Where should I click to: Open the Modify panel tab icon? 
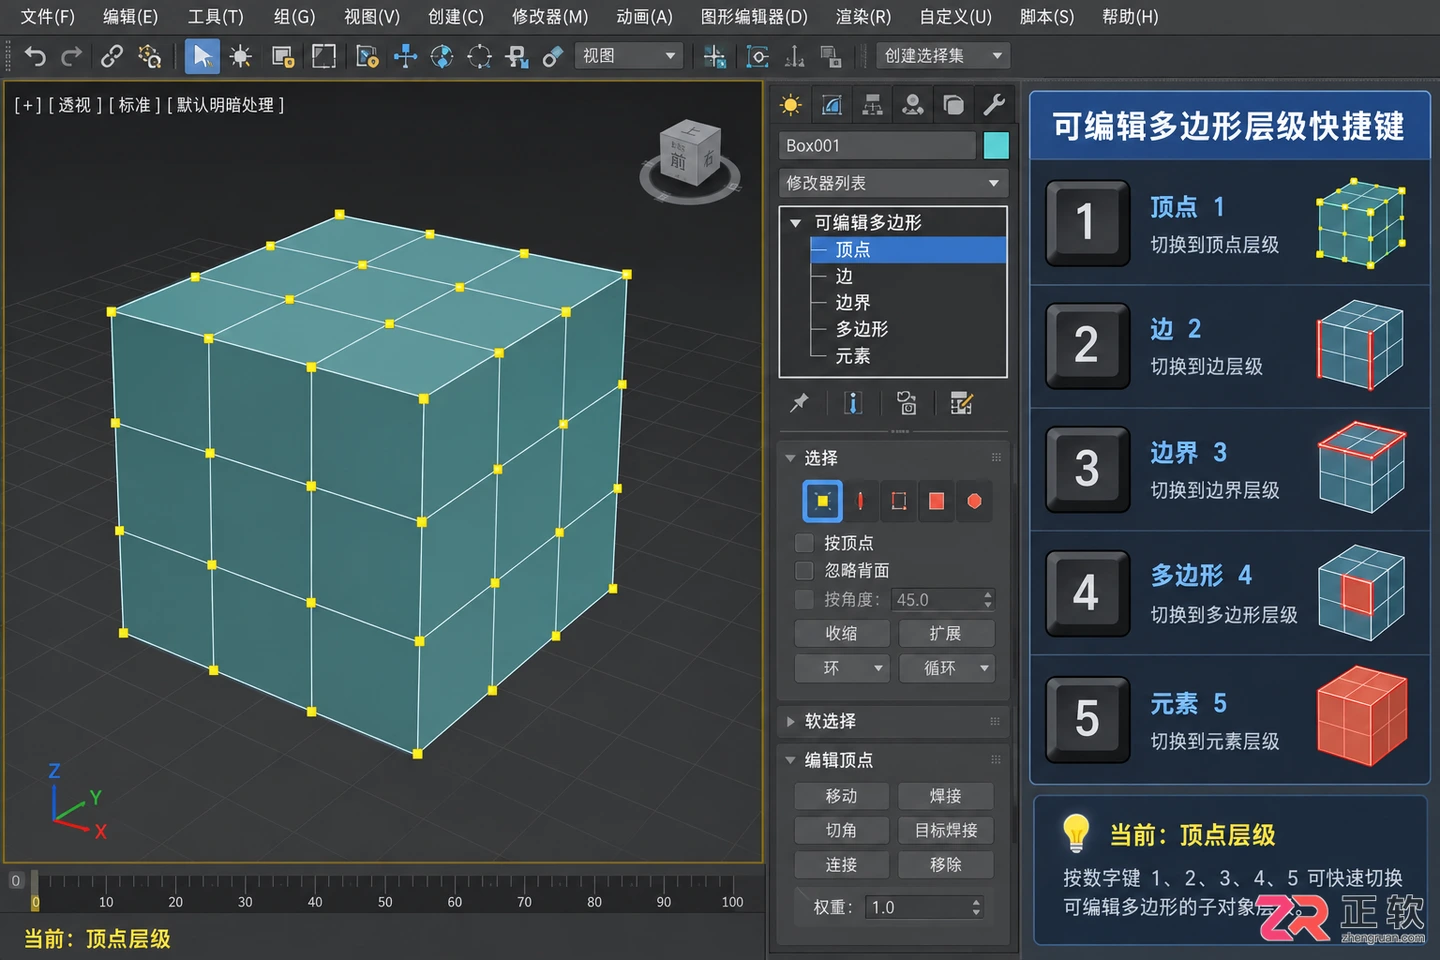pyautogui.click(x=832, y=105)
